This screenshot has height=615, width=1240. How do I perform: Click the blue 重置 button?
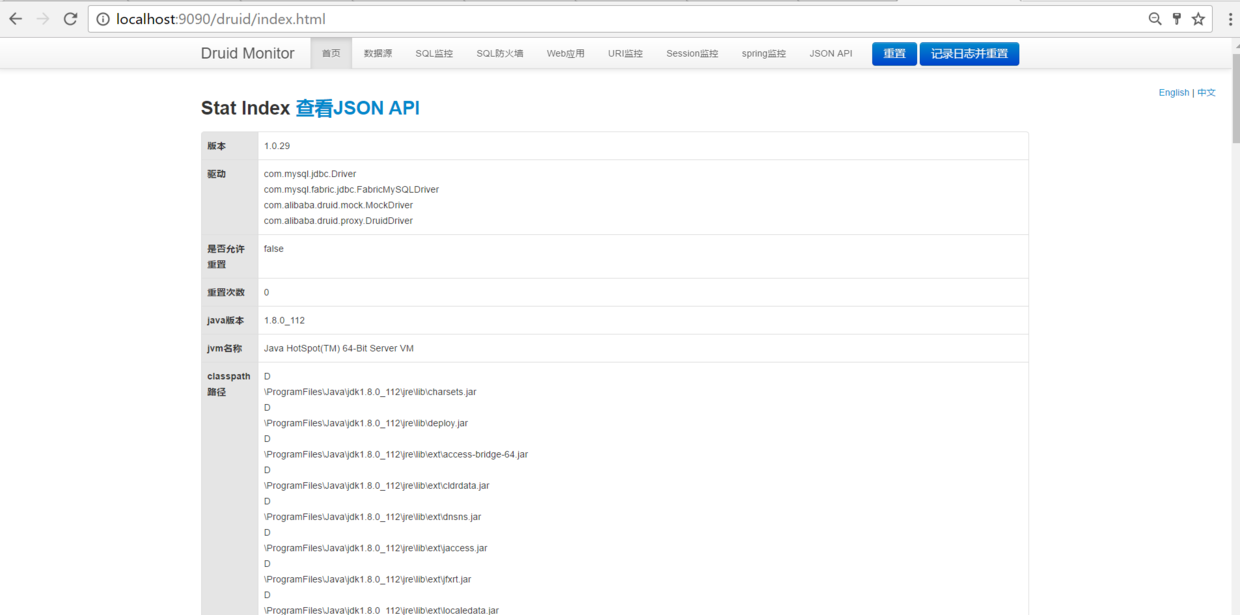click(894, 54)
